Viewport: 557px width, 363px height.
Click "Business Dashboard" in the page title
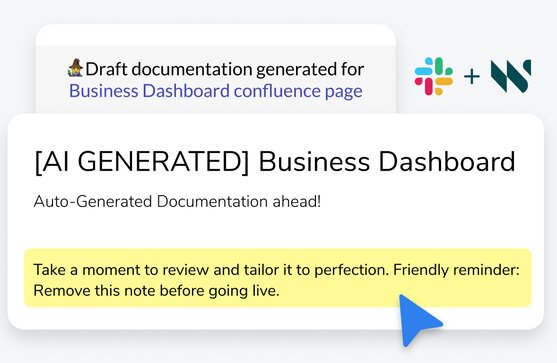[387, 162]
